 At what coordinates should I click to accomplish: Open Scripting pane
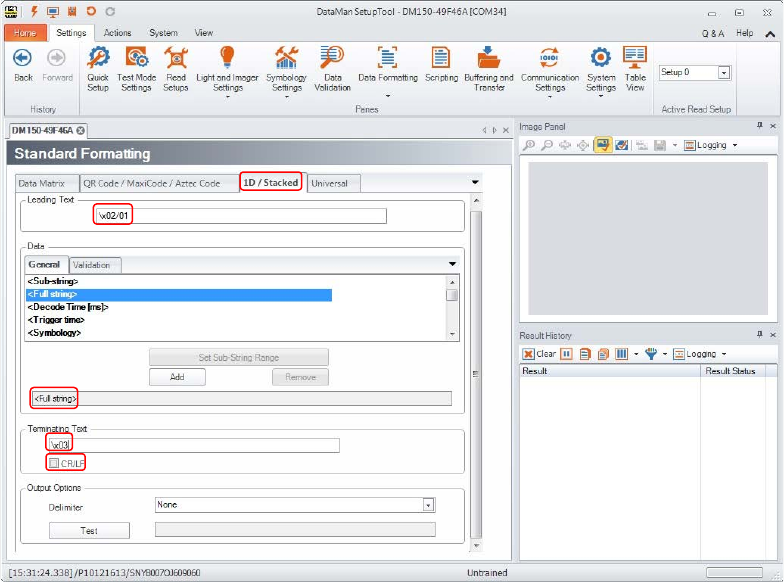tap(441, 64)
